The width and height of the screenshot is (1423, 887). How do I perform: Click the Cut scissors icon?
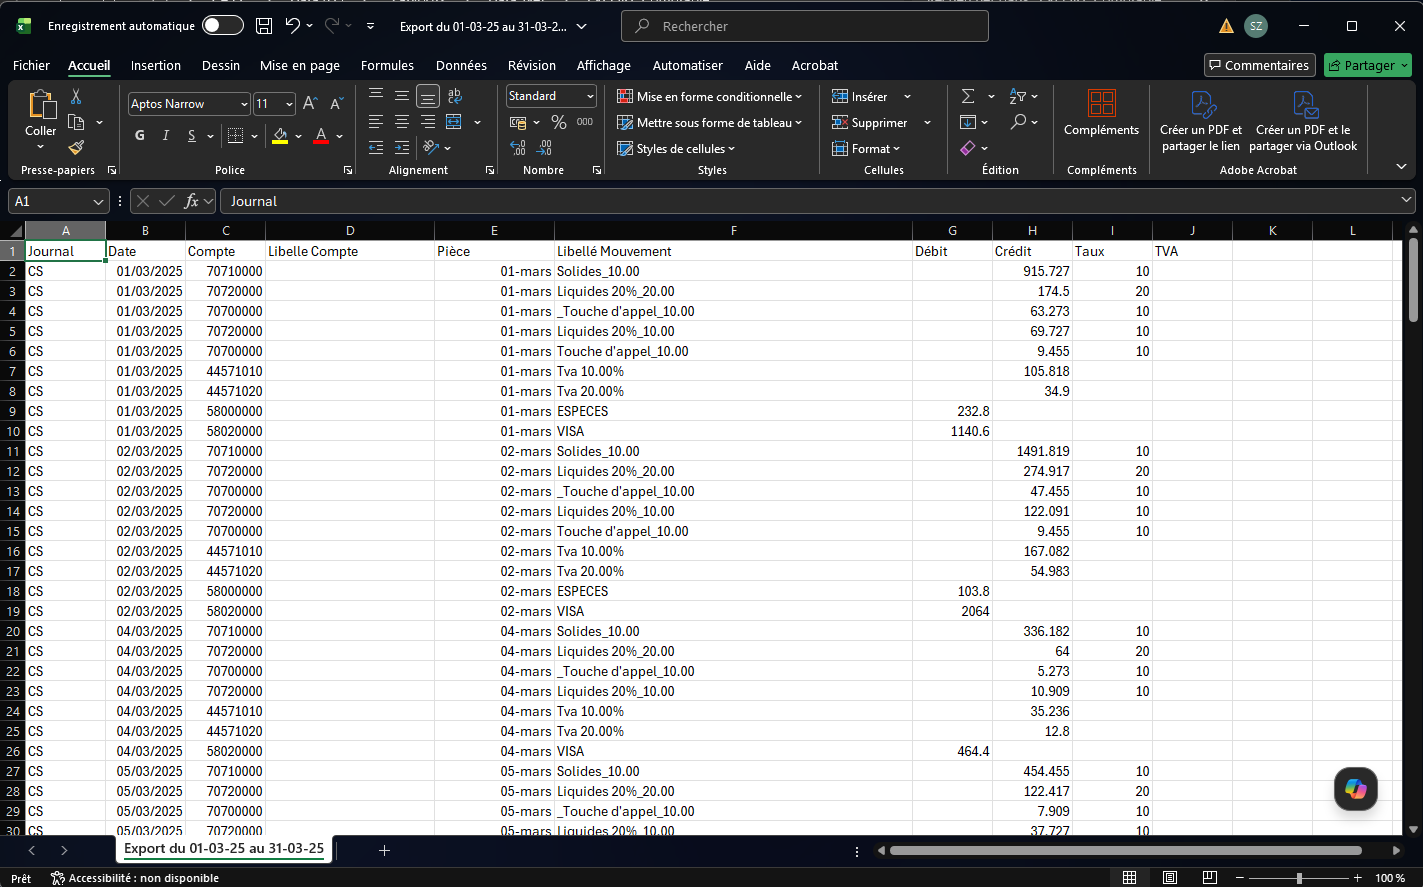click(x=76, y=97)
